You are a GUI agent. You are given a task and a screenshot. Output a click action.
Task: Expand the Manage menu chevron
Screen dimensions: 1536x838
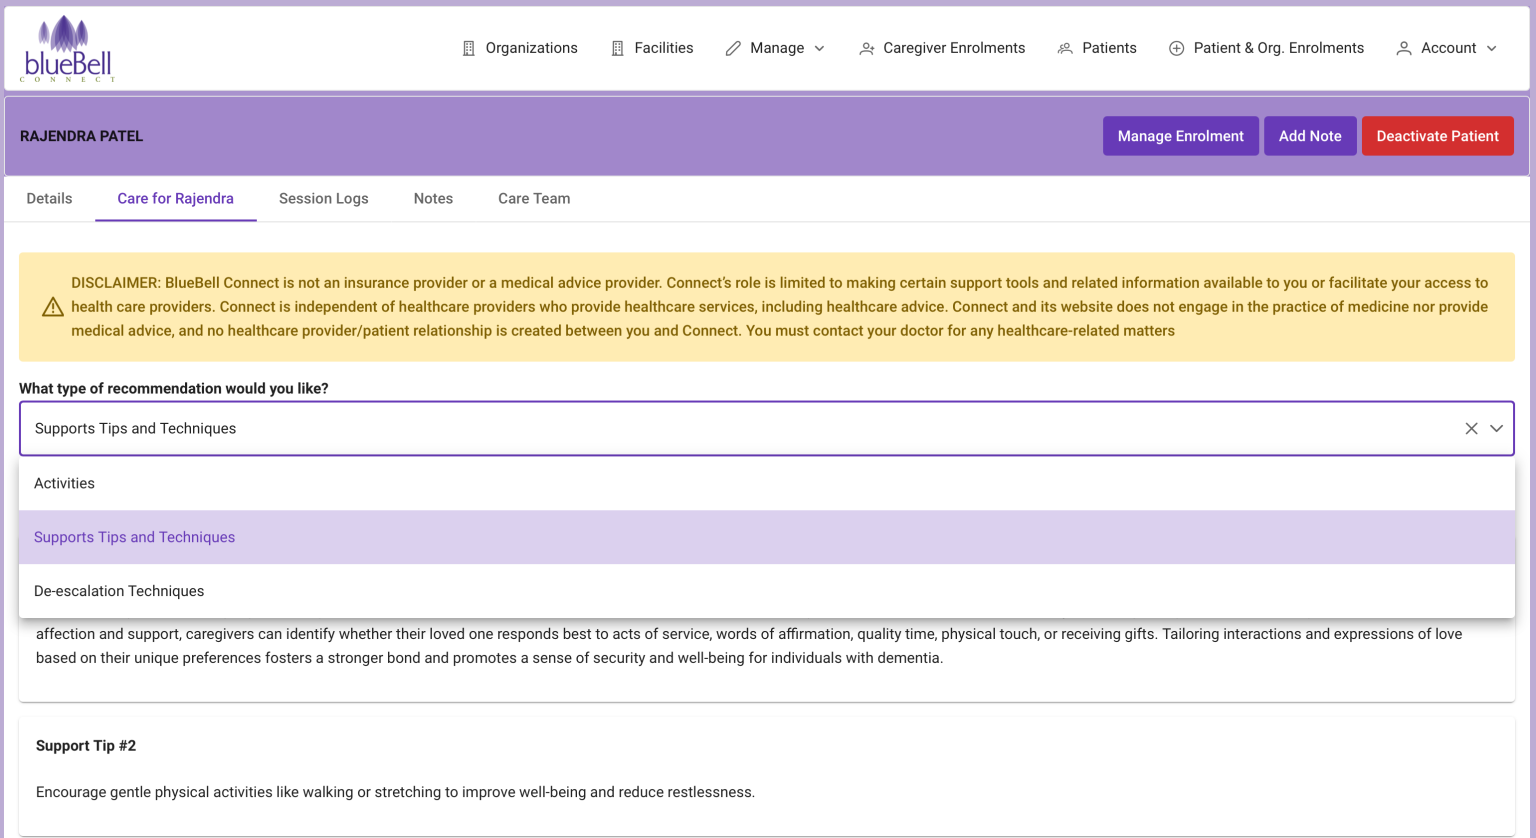820,48
